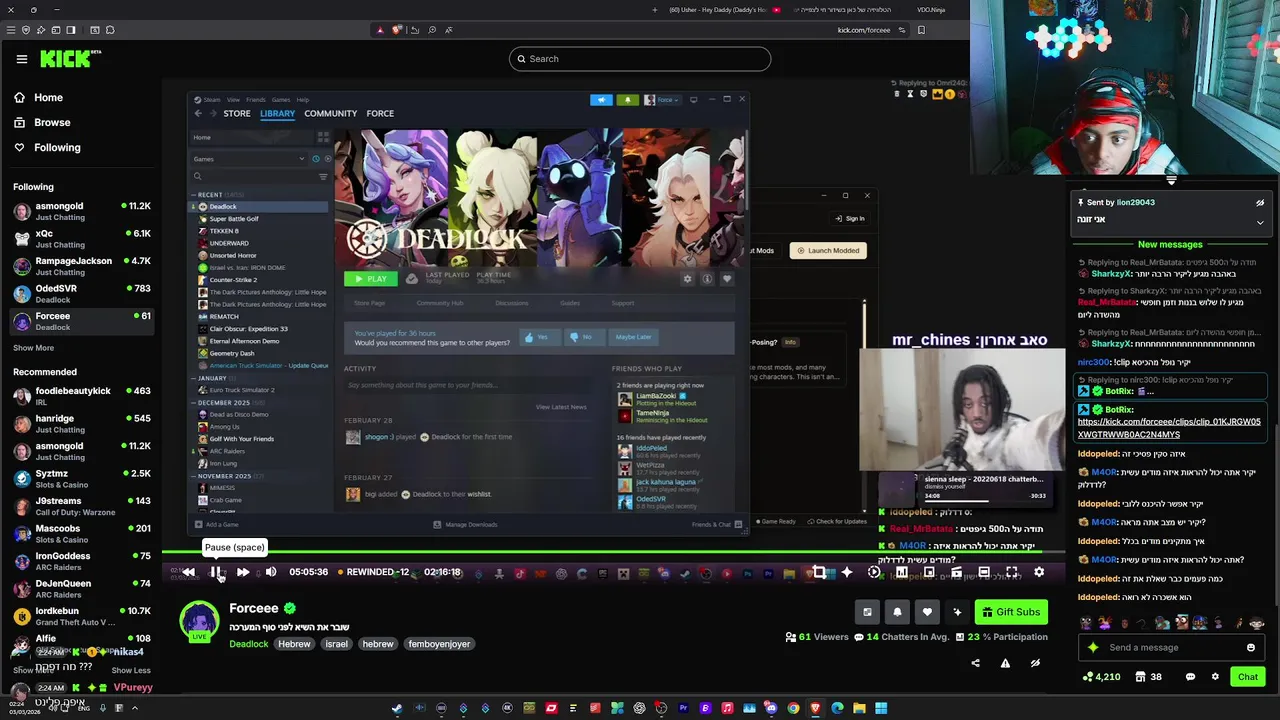Open Steam Manage Downloads
The image size is (1280, 720).
[465, 525]
